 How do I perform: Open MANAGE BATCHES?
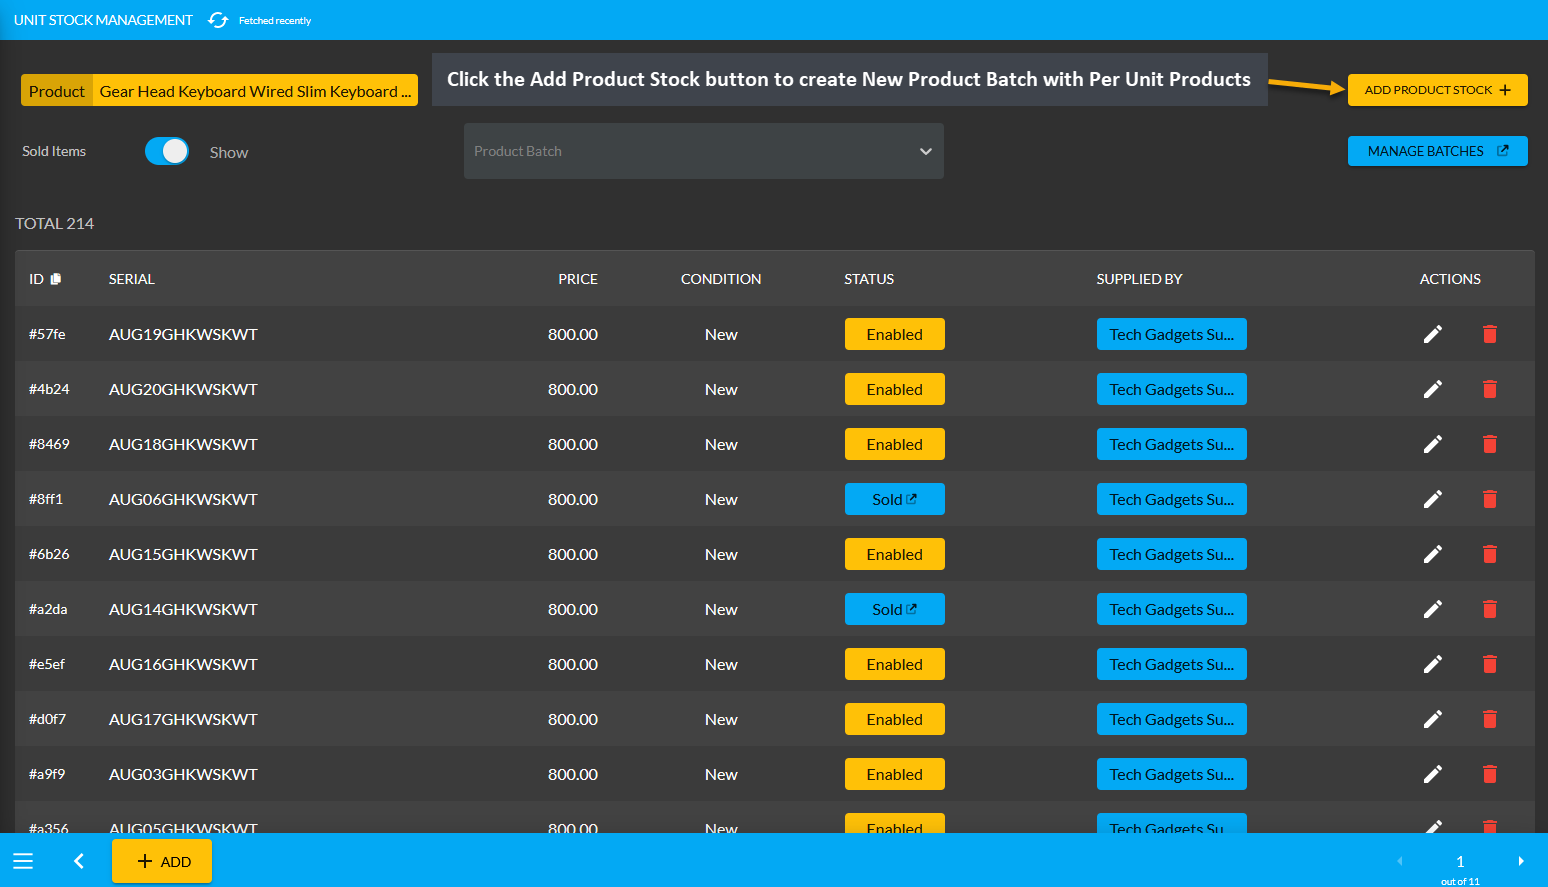point(1438,151)
